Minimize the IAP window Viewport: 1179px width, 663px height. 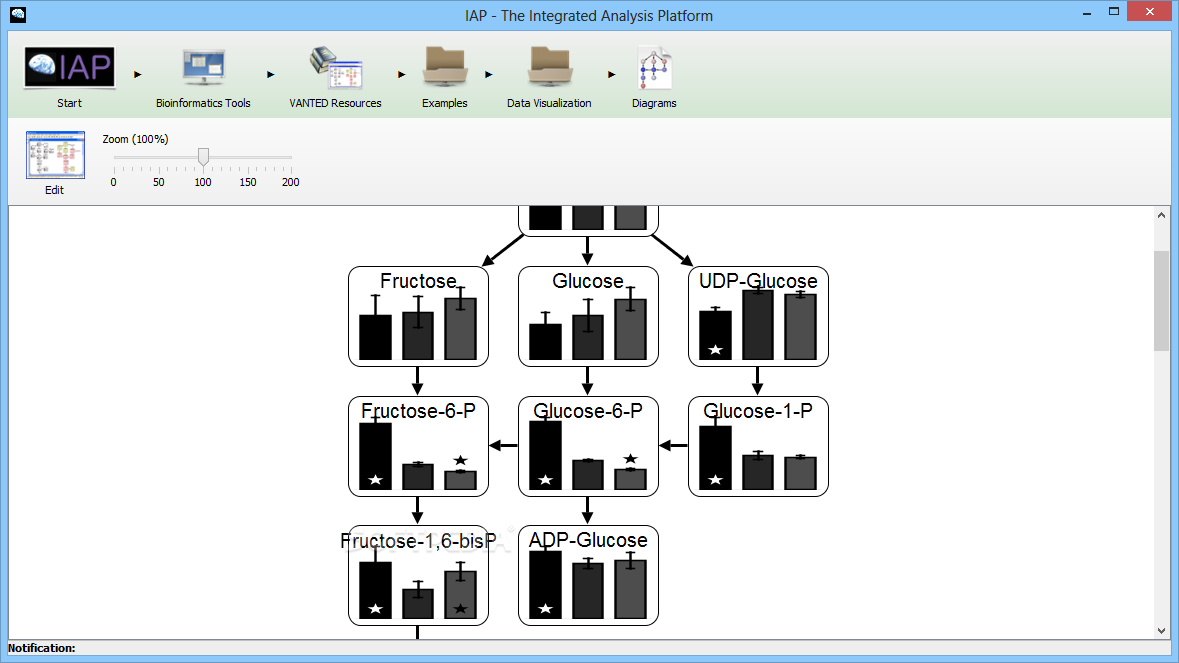point(1087,13)
